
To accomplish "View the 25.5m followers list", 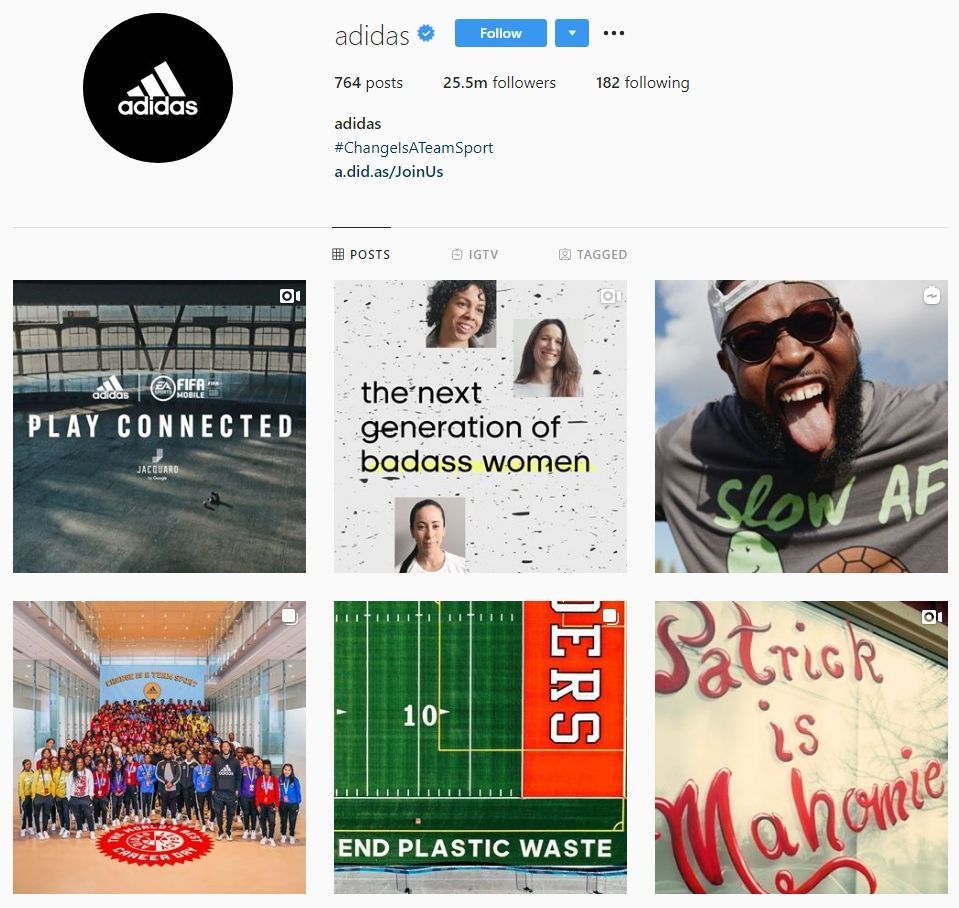I will pyautogui.click(x=499, y=83).
